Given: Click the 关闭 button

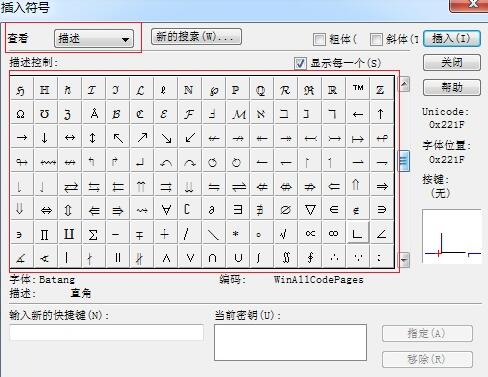Looking at the screenshot, I should point(452,62).
